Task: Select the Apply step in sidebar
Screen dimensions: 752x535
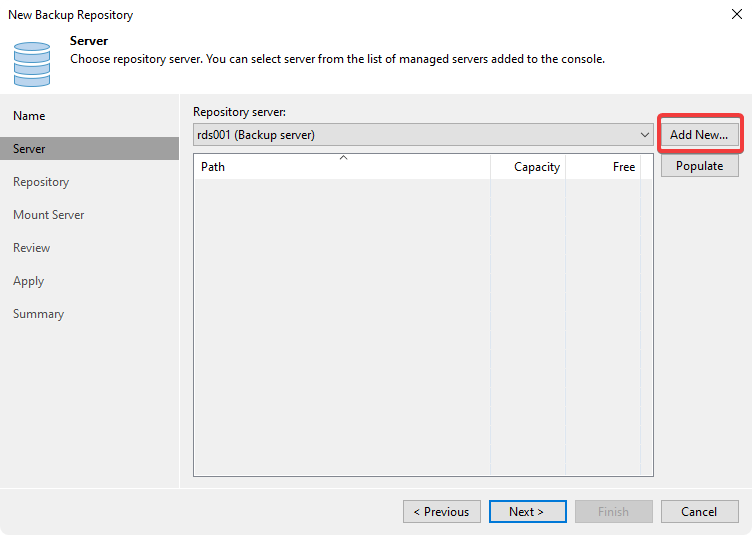Action: [28, 281]
